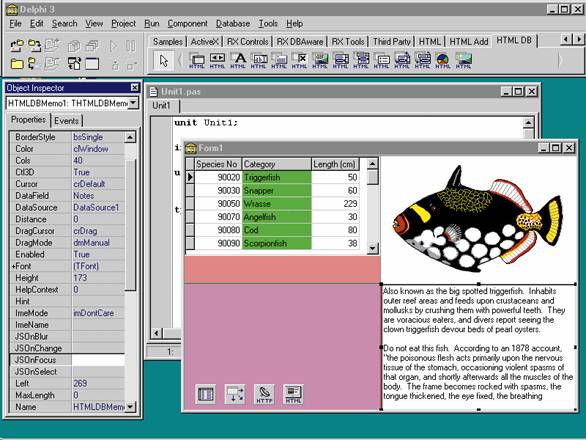Click the Unit1.pas document icon
Screen dimensions: 586x440
153,92
